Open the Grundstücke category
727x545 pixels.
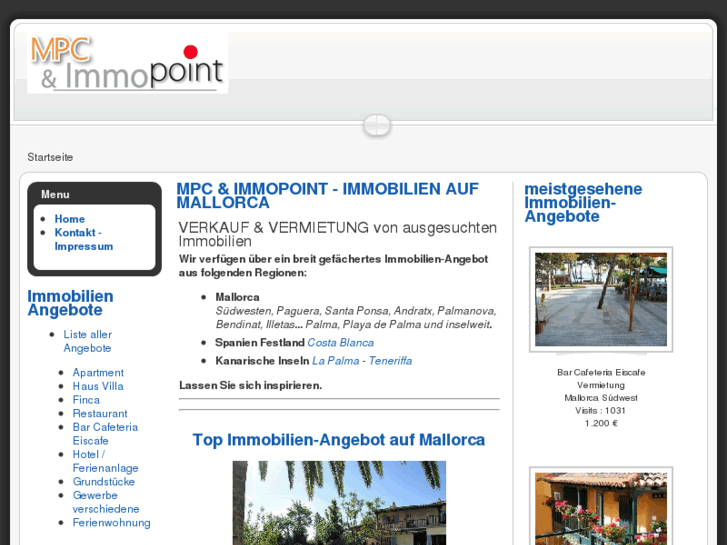tap(104, 481)
